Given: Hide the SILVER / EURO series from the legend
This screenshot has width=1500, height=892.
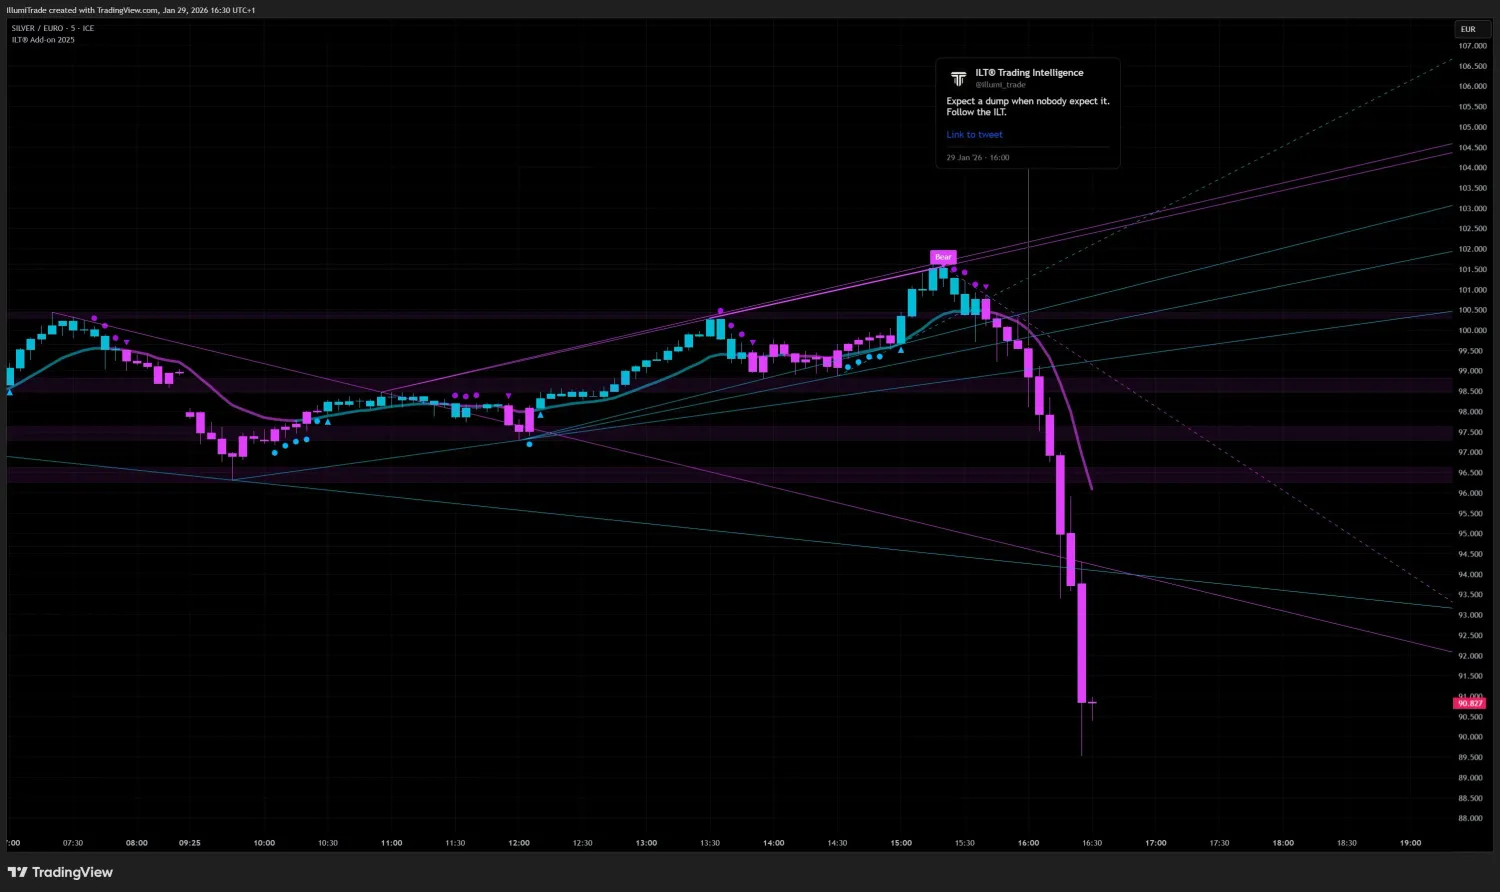Looking at the screenshot, I should 35,28.
